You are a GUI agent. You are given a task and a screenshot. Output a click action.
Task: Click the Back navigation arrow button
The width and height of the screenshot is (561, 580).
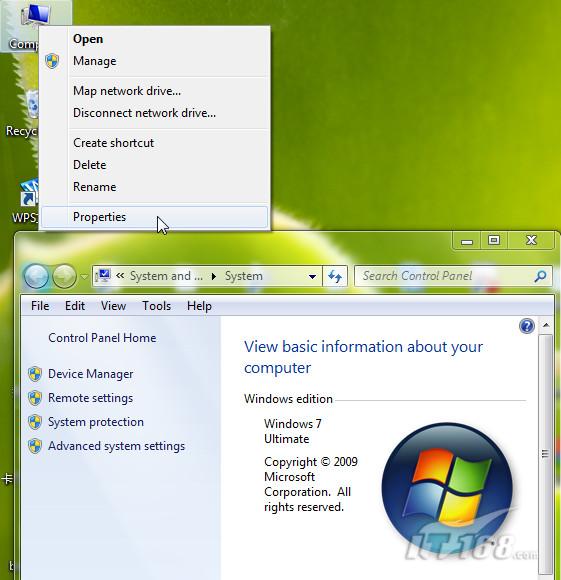[x=36, y=276]
